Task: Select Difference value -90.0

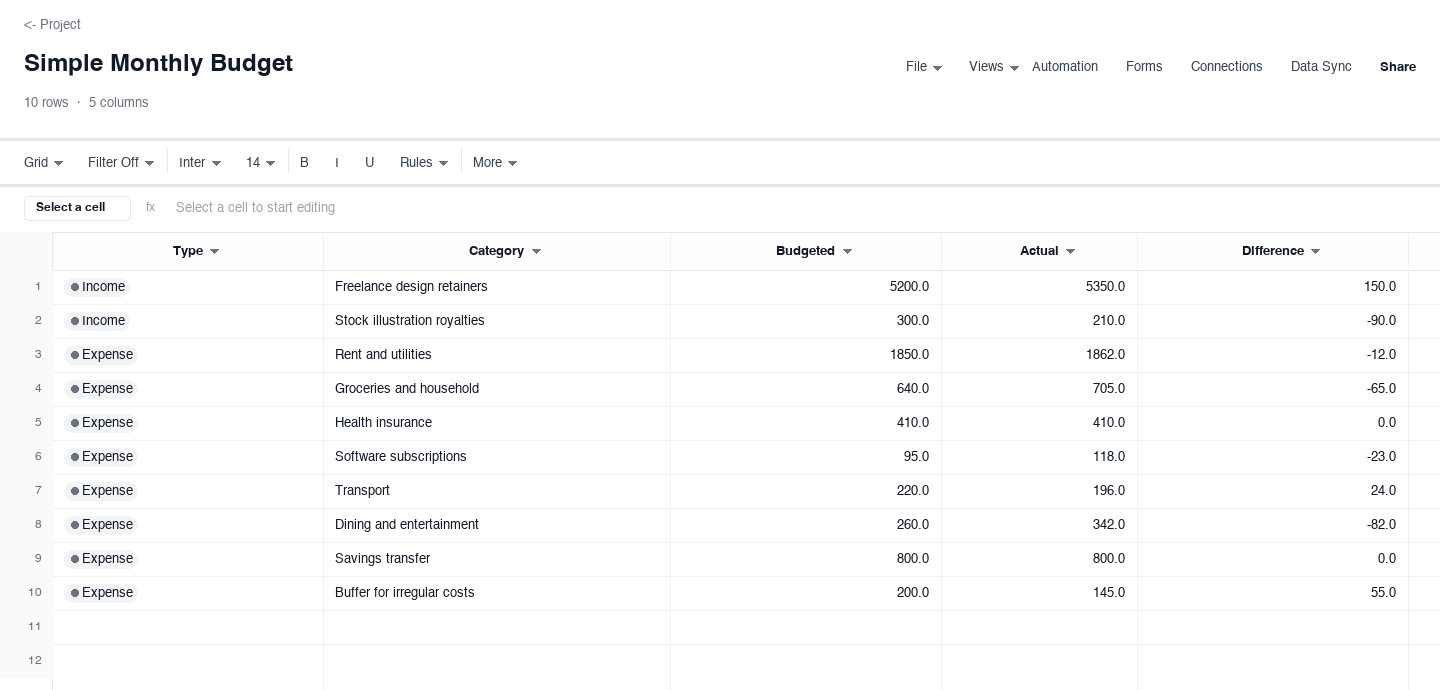Action: tap(1273, 321)
